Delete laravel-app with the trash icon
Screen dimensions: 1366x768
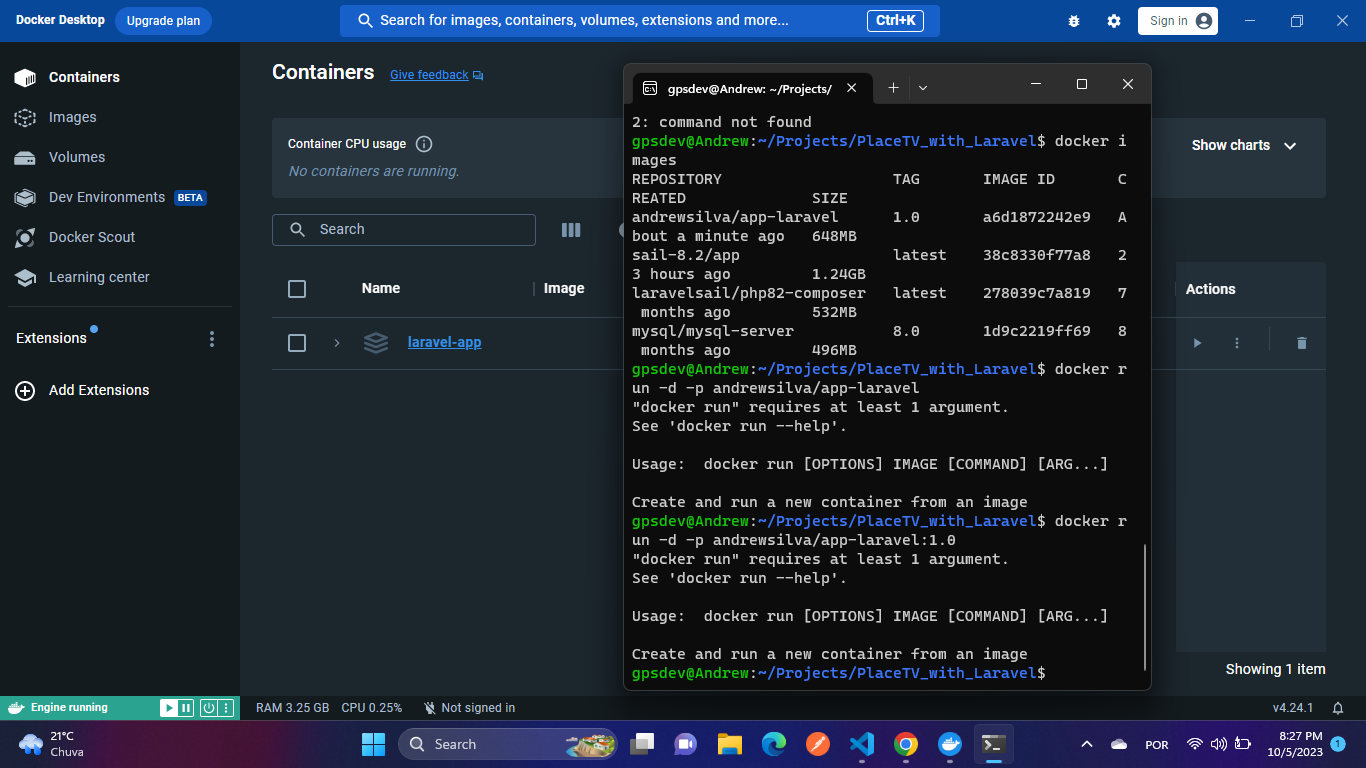point(1301,343)
